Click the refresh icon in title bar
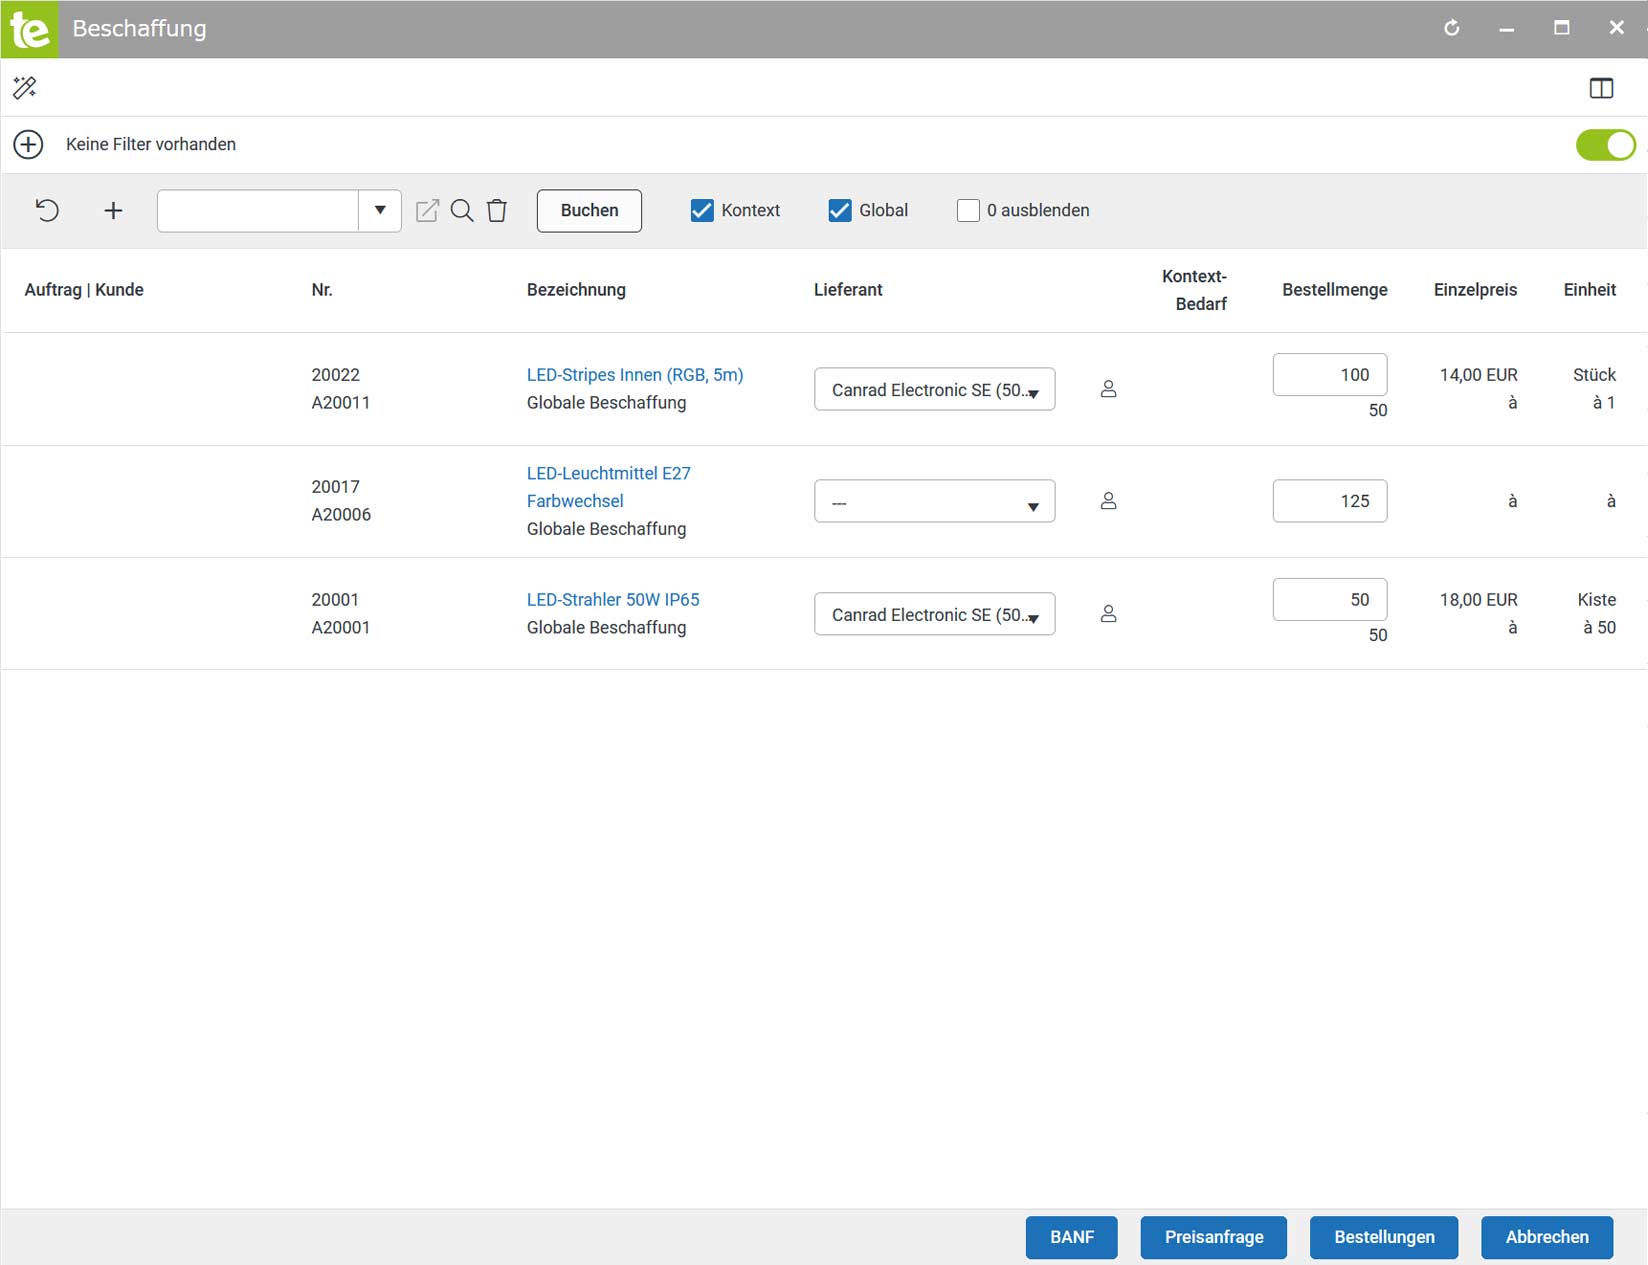 [x=1452, y=28]
